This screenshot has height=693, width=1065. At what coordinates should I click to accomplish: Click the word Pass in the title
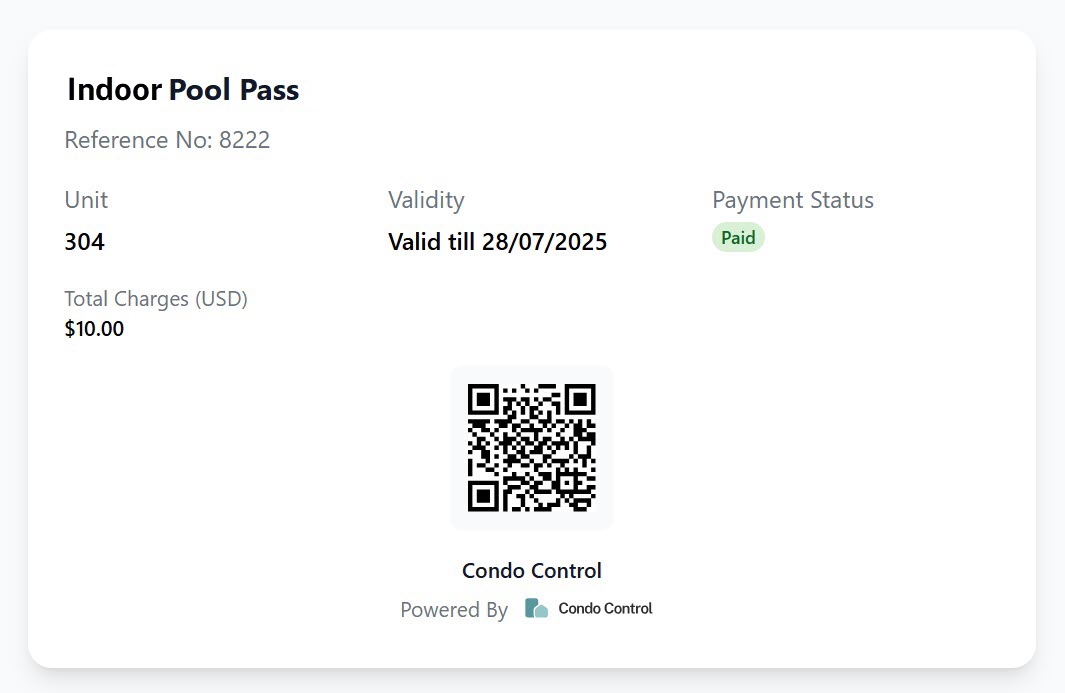coord(270,90)
